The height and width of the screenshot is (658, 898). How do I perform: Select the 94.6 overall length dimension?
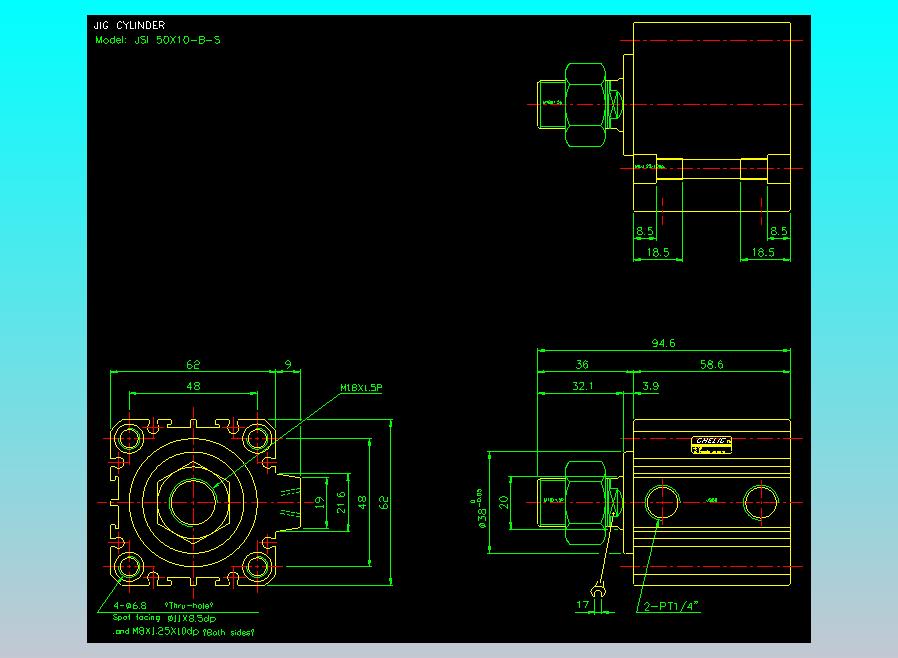(x=663, y=343)
